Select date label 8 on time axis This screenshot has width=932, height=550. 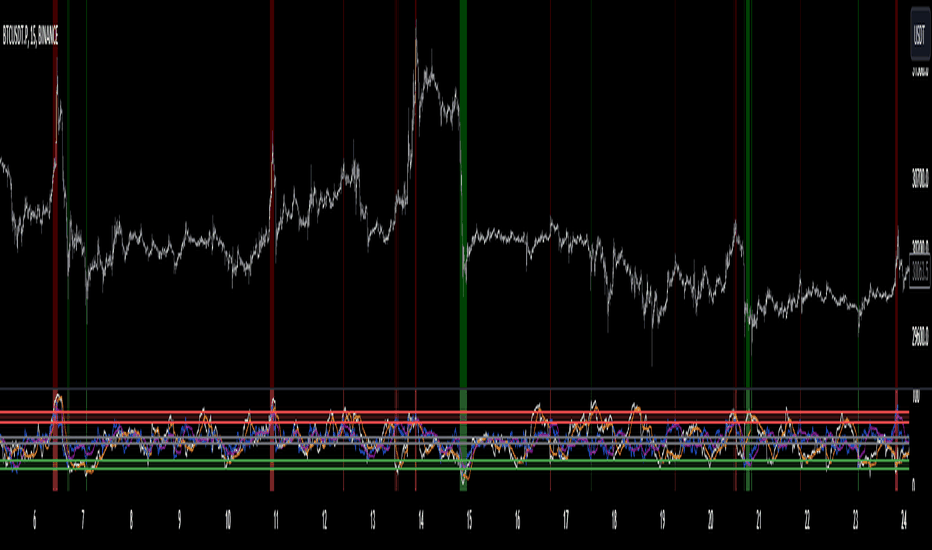pyautogui.click(x=131, y=520)
